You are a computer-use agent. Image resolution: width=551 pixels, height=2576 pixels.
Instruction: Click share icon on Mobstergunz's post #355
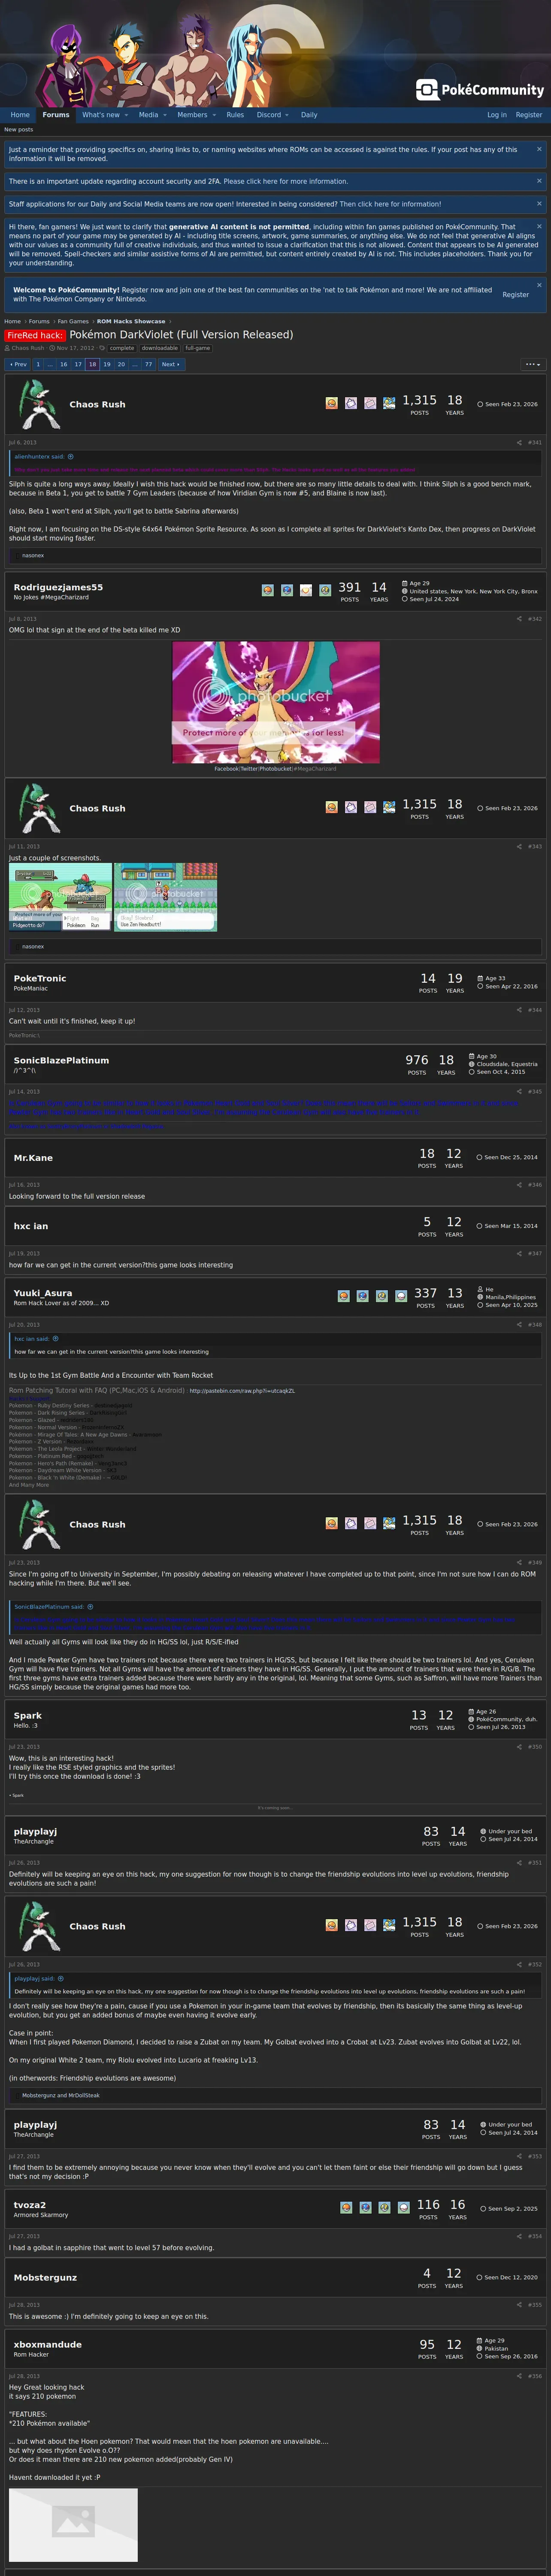point(519,2305)
